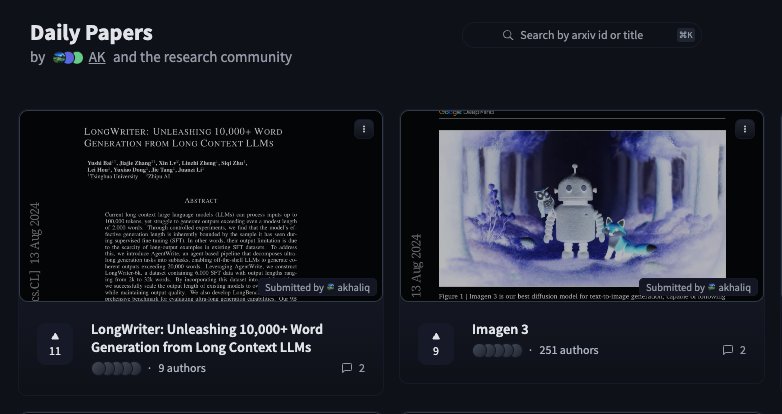Open the Imagen 3 title link
This screenshot has width=782, height=414.
(x=500, y=329)
